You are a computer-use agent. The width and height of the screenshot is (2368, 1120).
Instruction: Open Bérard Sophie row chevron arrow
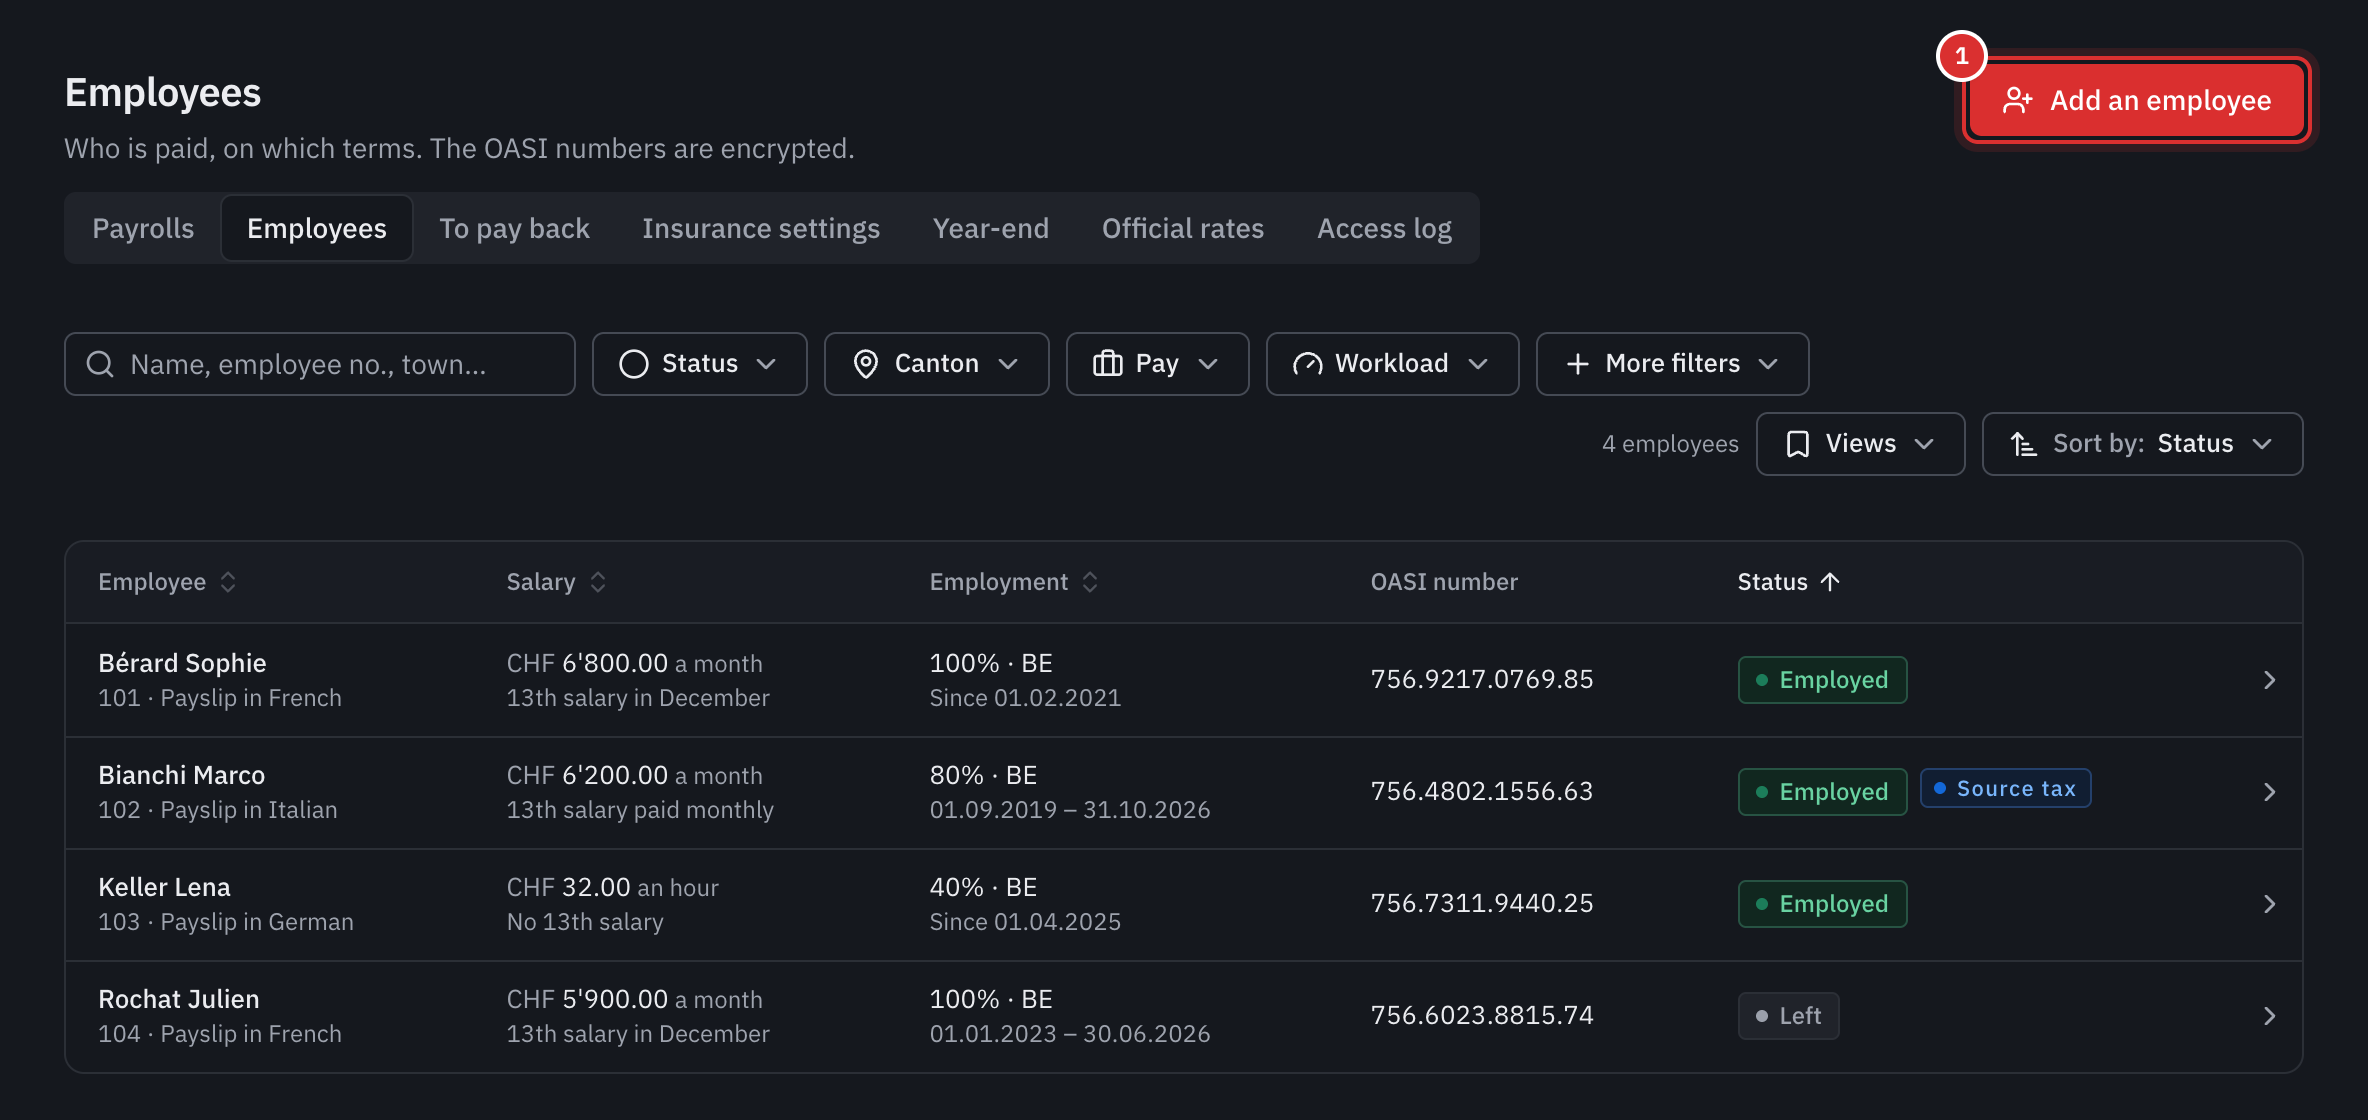click(2269, 680)
